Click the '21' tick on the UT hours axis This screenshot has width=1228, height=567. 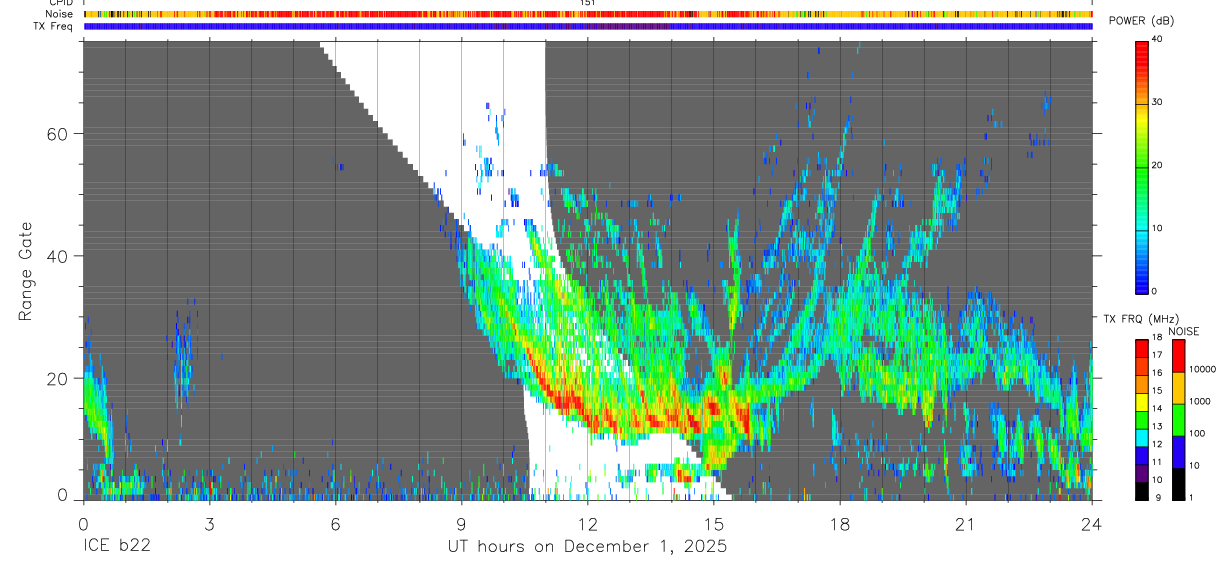(965, 523)
